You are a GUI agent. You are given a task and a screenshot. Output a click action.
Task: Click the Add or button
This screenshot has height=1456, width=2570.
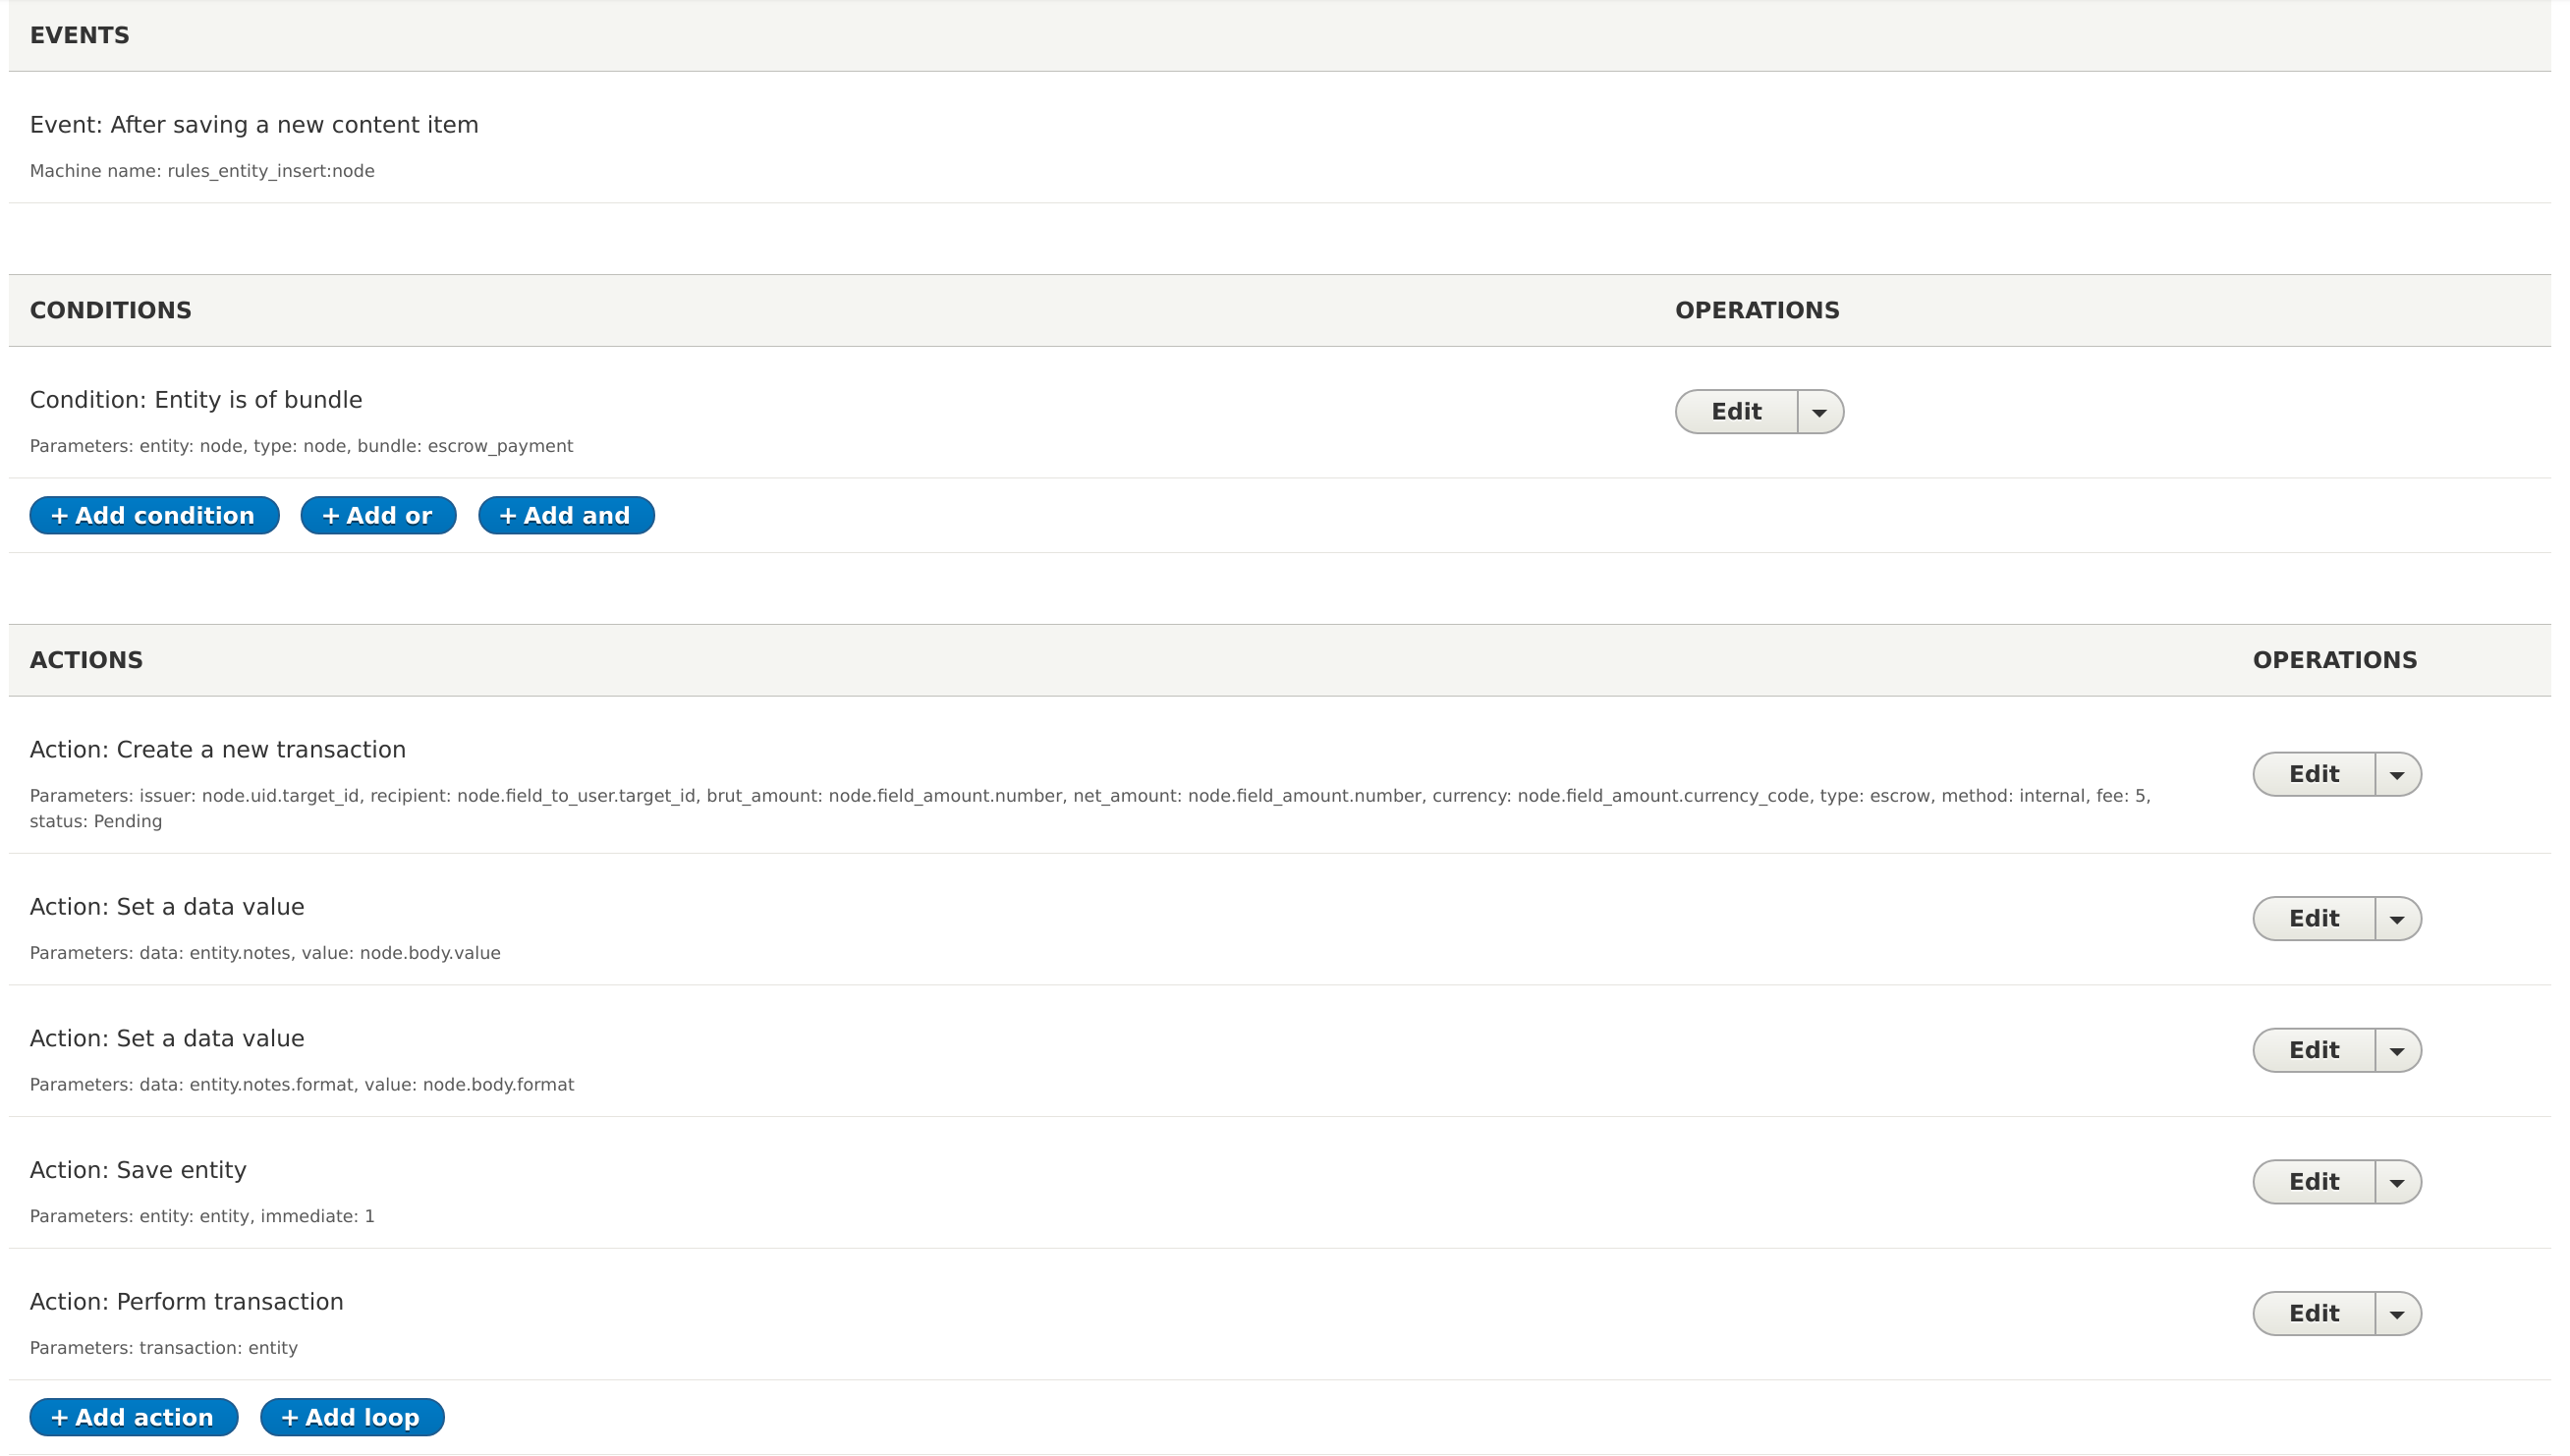[x=378, y=515]
